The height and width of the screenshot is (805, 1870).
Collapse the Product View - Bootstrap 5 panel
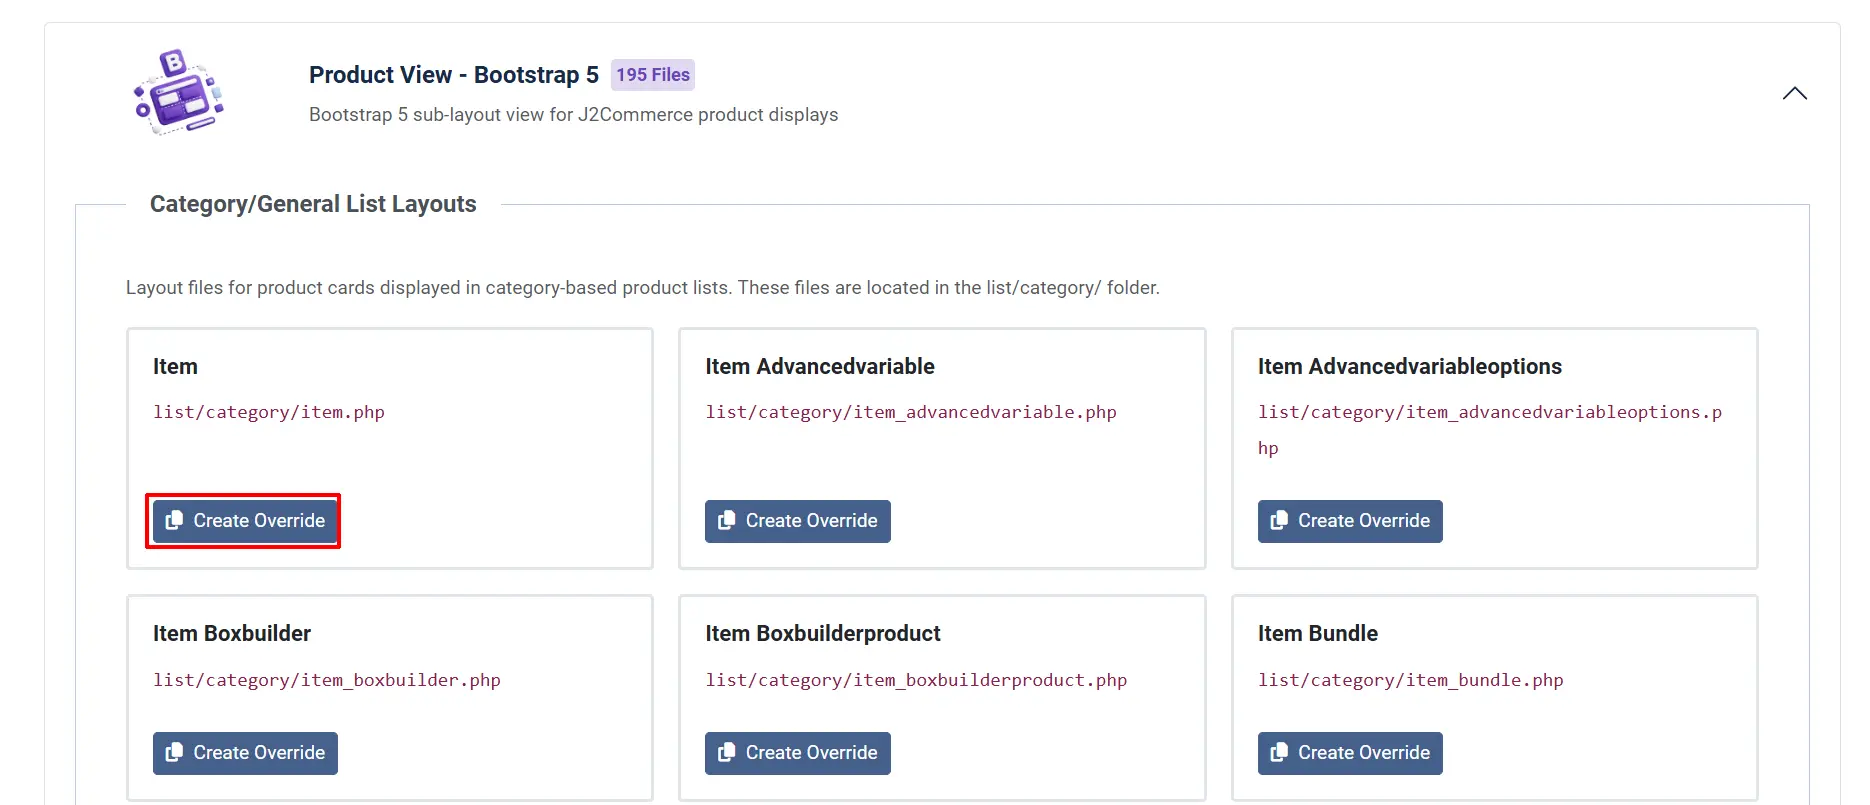1794,93
